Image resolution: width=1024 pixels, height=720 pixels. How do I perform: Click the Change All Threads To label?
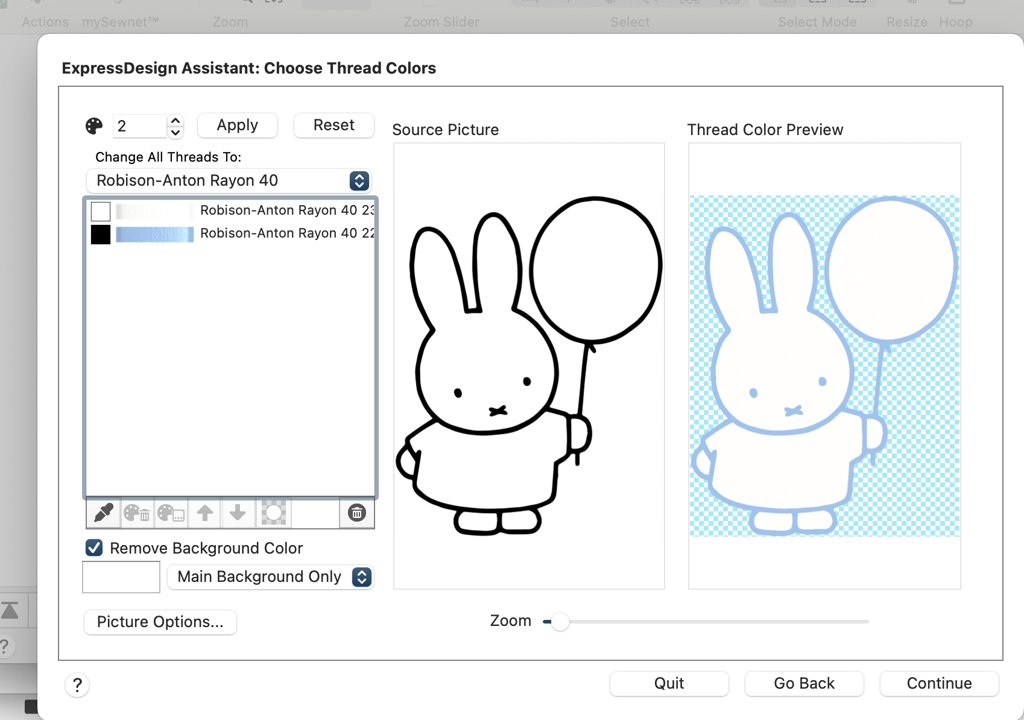168,157
